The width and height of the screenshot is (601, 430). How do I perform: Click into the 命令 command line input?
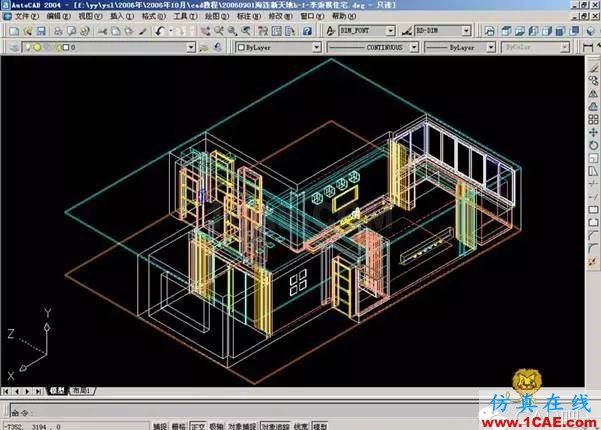pos(245,410)
